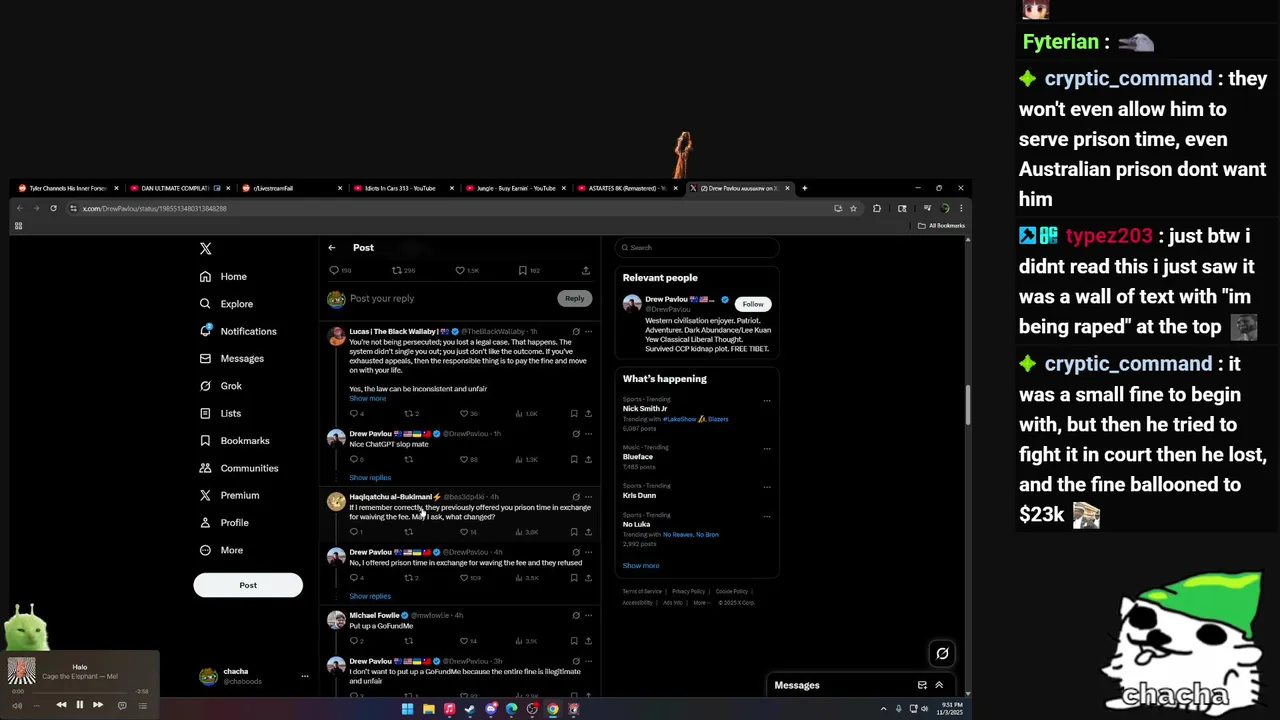
Task: Click the X search box
Action: 697,247
